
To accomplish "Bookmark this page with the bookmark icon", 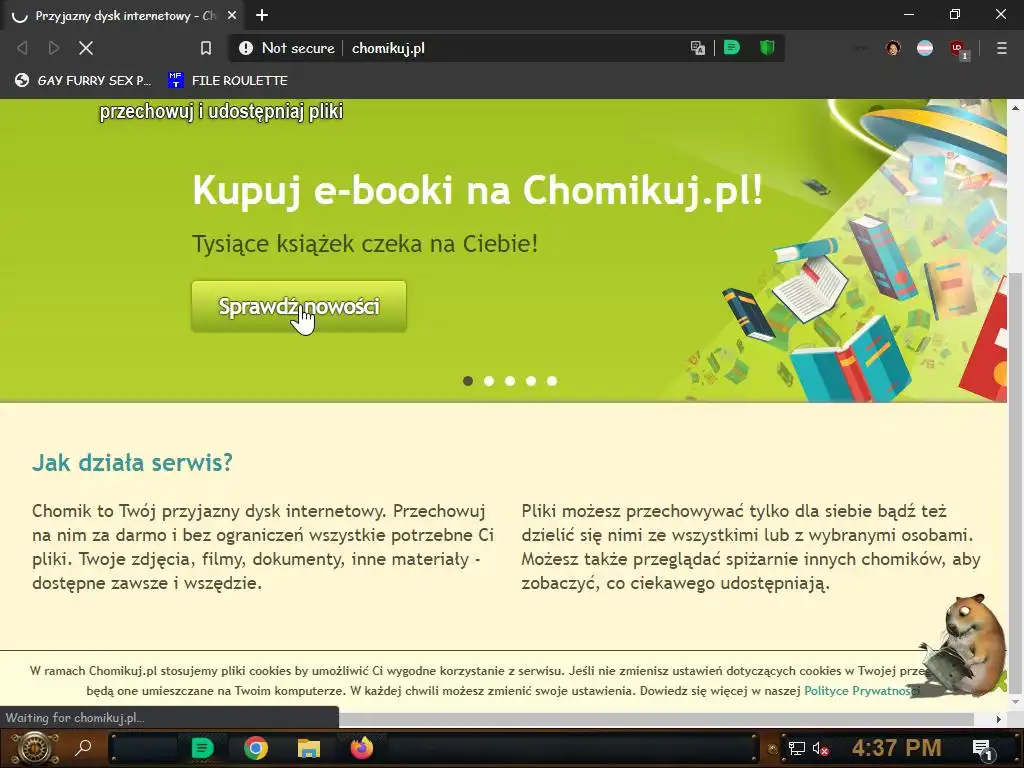I will point(206,48).
